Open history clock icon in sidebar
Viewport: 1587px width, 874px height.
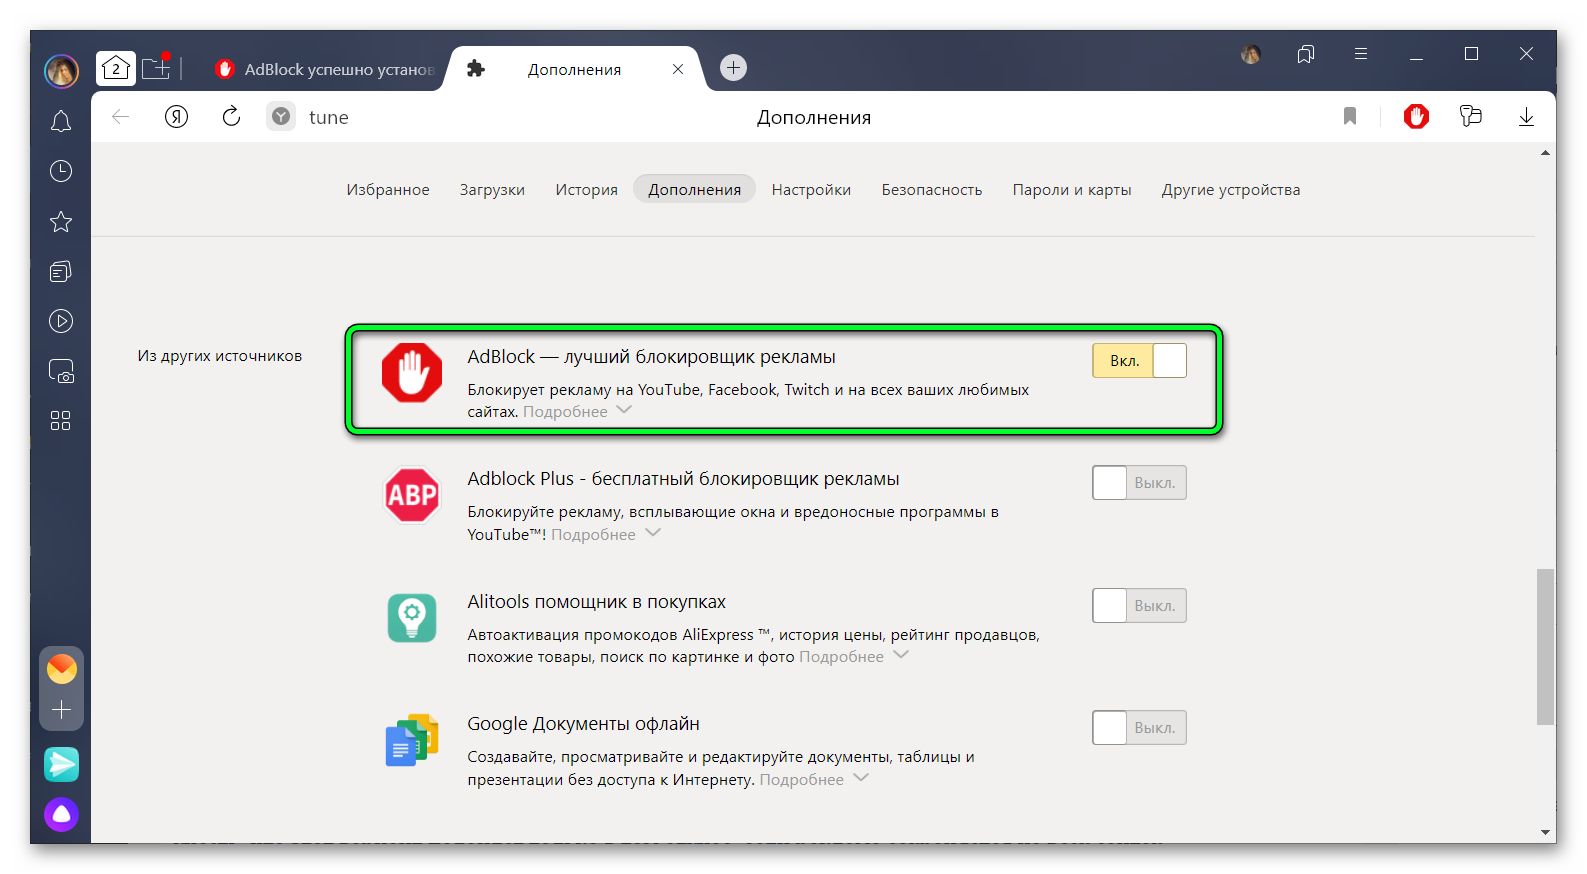pyautogui.click(x=61, y=171)
